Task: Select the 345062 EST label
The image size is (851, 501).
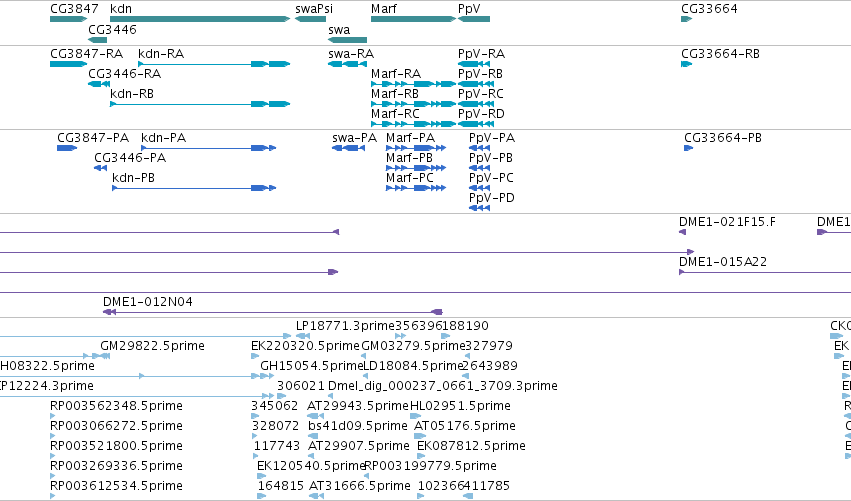Action: tap(275, 406)
